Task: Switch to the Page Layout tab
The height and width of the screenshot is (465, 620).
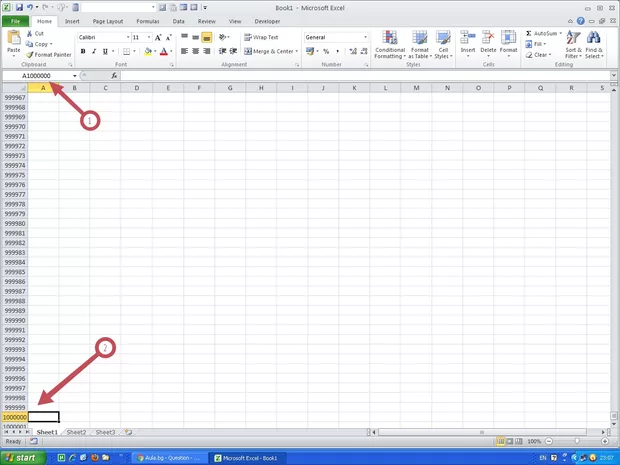Action: click(108, 21)
